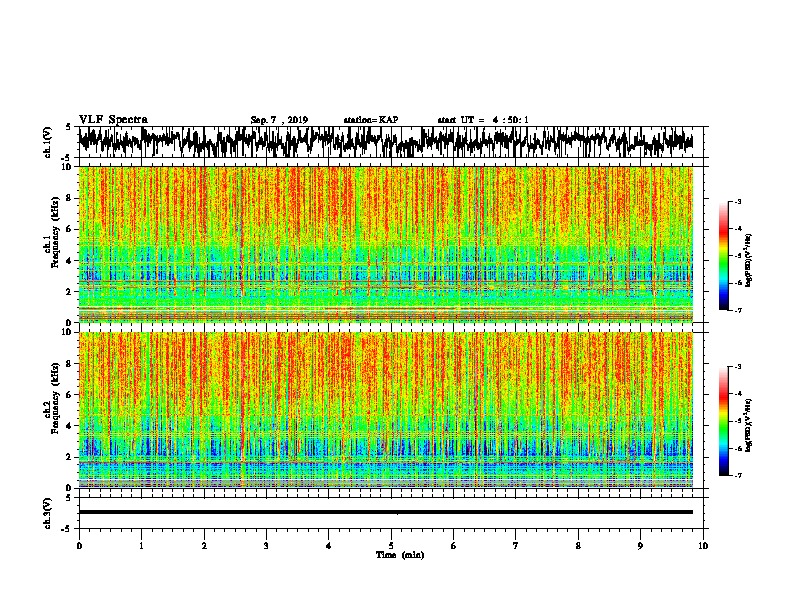Click the ch.1 frequency spectrogram panel

click(x=386, y=244)
